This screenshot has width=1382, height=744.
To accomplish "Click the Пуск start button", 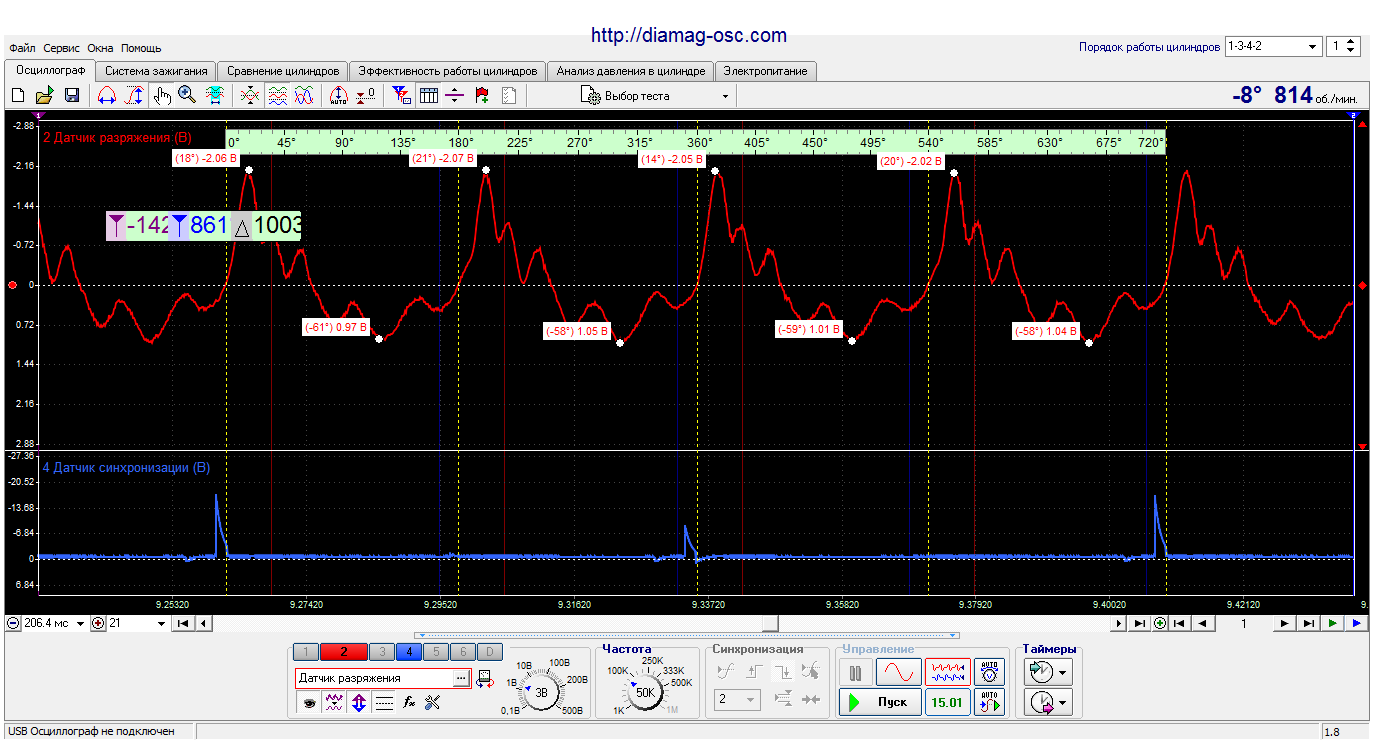I will coord(879,702).
